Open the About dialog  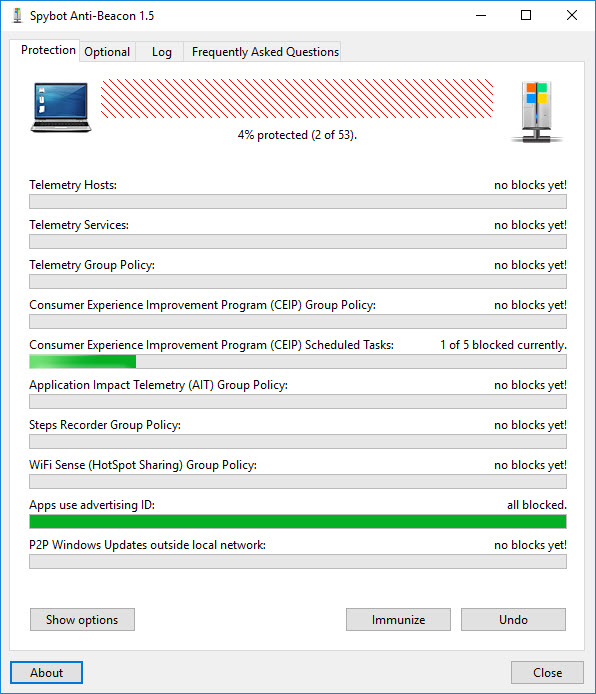click(x=46, y=672)
